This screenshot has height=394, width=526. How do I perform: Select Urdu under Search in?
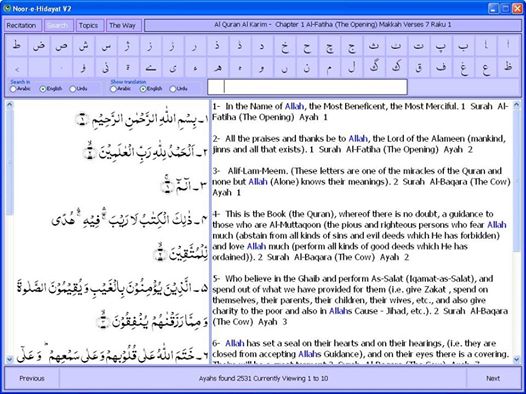pyautogui.click(x=78, y=89)
